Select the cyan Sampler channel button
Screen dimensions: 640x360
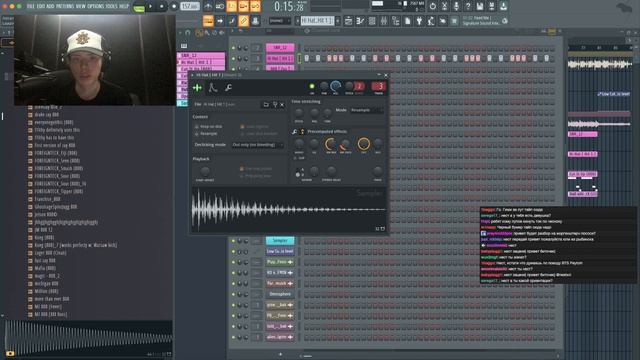pos(280,241)
